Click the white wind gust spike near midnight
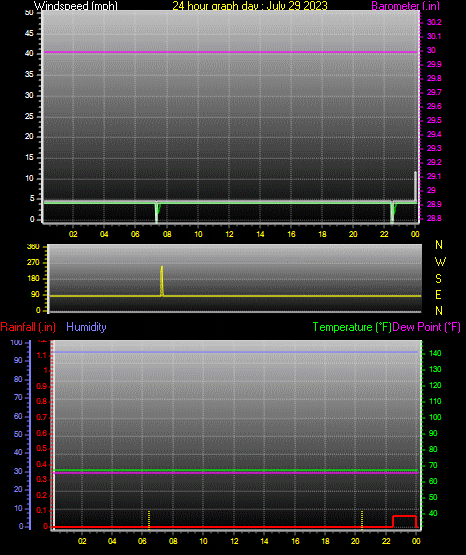Screen dimensions: 466x555 point(415,187)
